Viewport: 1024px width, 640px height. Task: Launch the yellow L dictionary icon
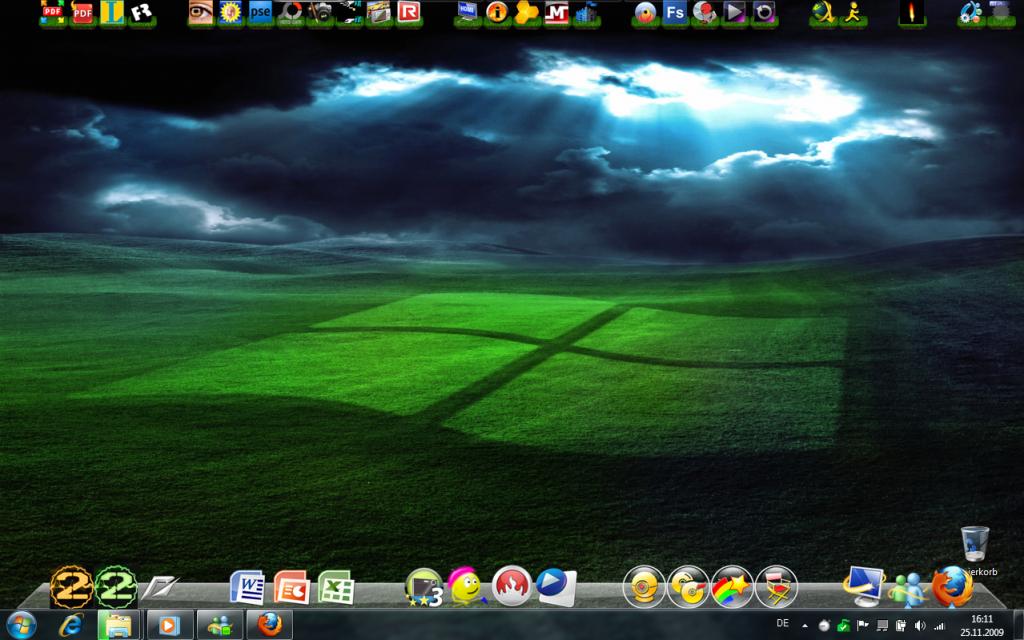pos(112,12)
